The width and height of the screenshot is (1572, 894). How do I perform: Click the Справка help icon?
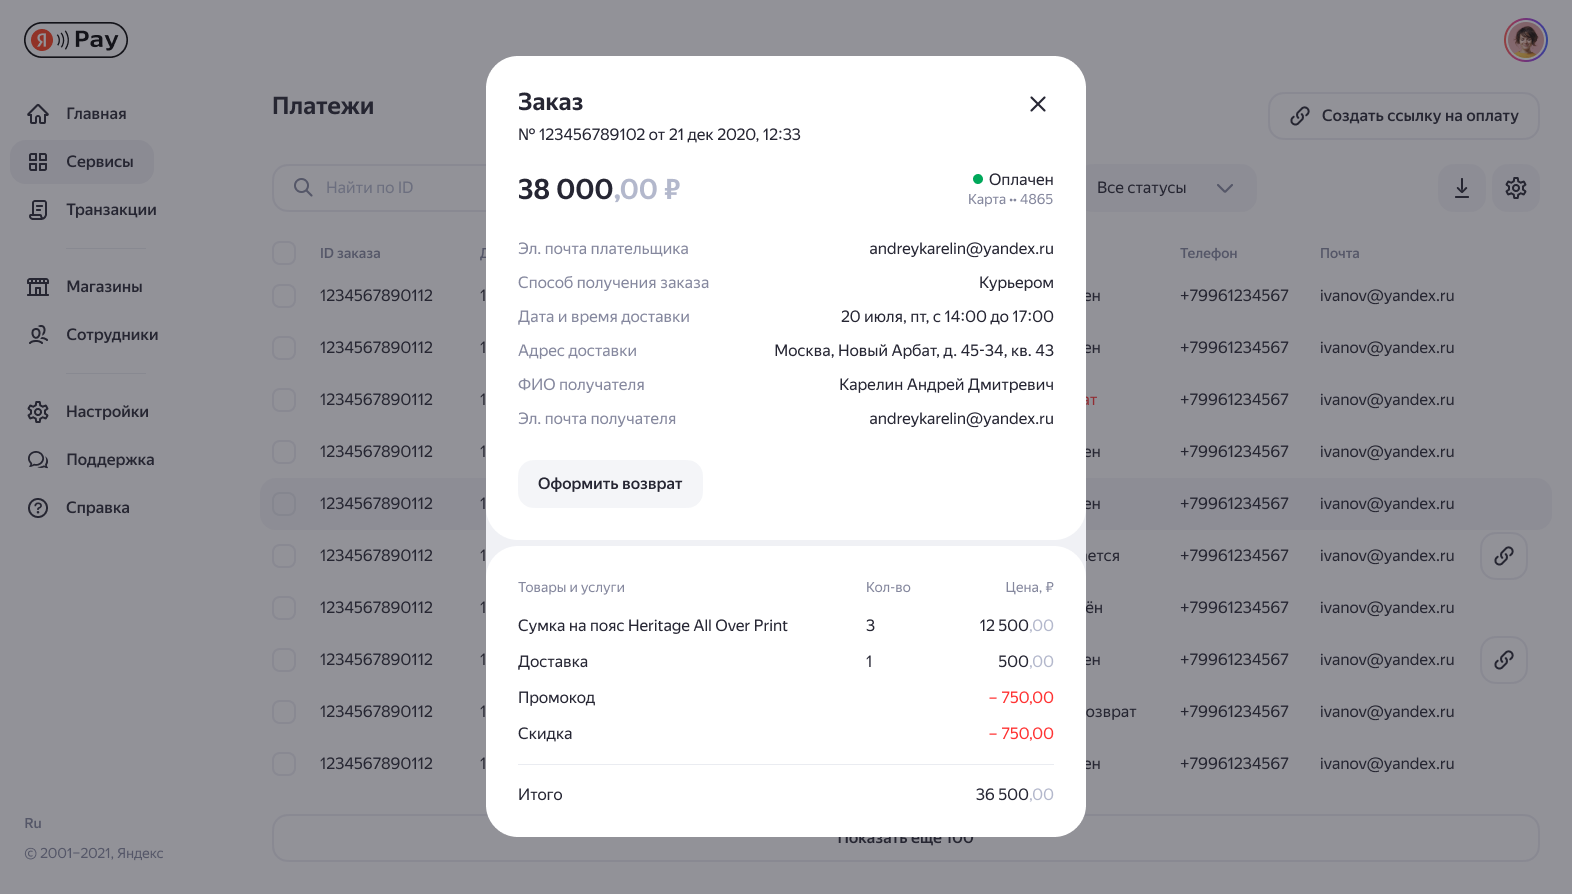pyautogui.click(x=38, y=508)
